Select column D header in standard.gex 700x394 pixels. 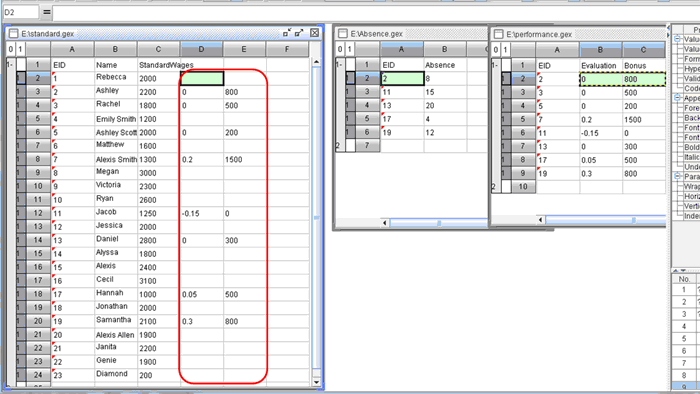pyautogui.click(x=201, y=49)
